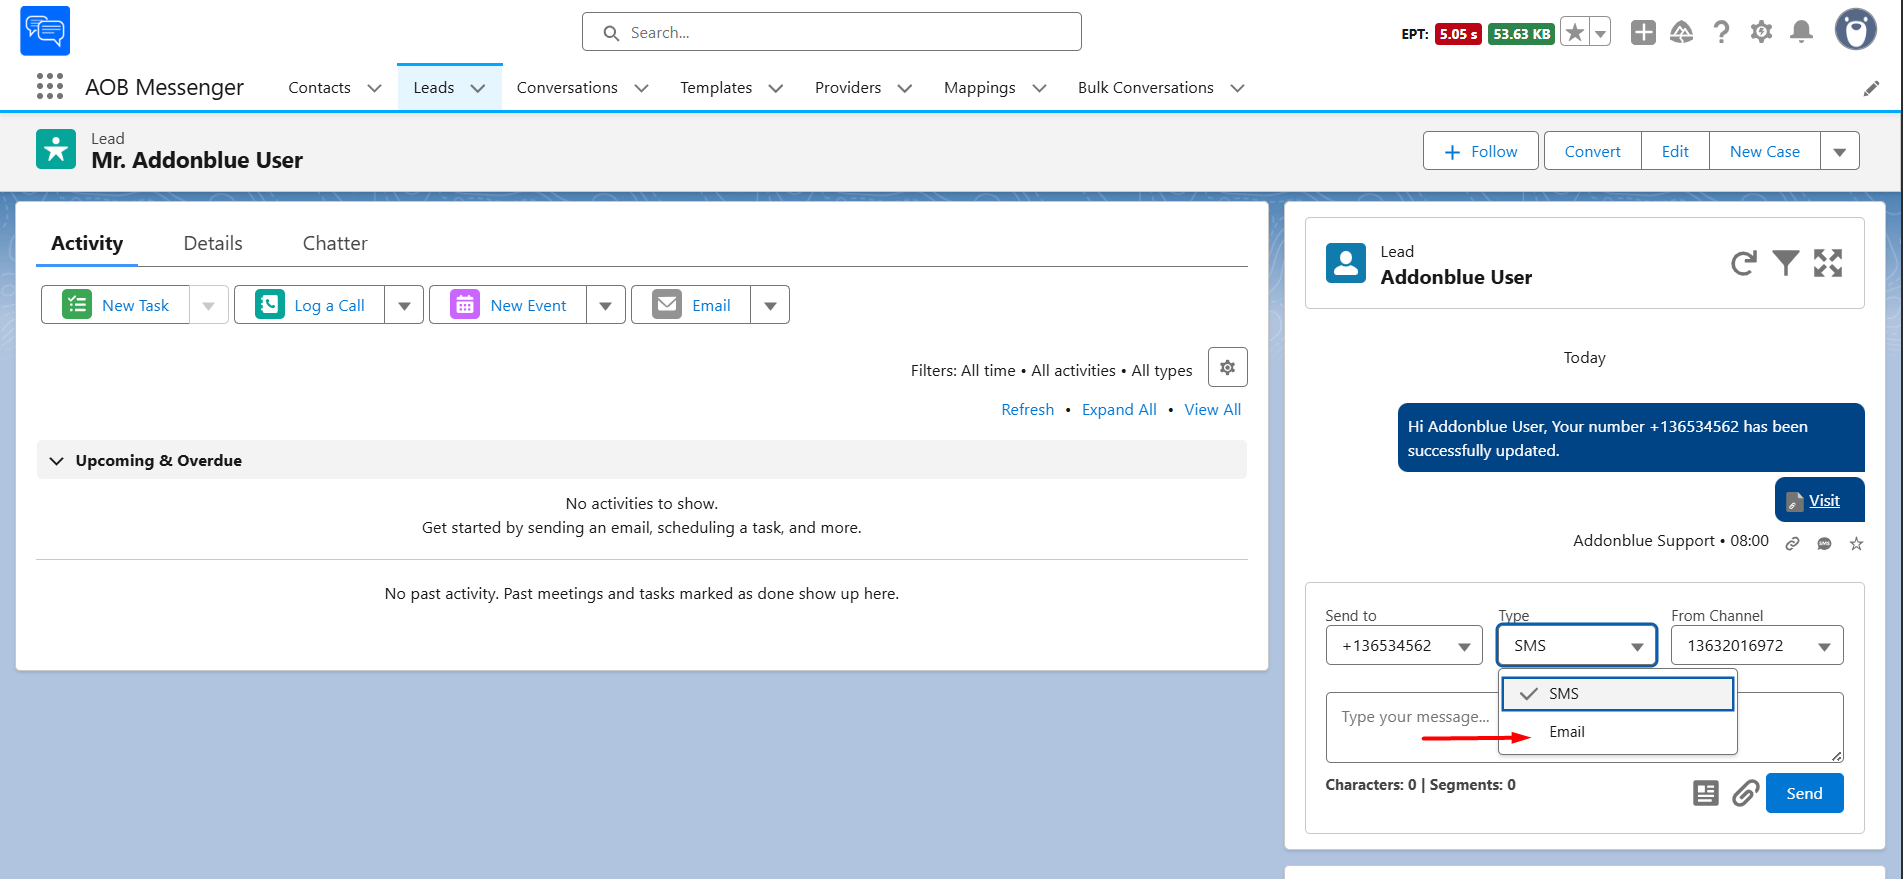1903x879 pixels.
Task: Click the Guidance Center trailhead icon
Action: (1681, 33)
